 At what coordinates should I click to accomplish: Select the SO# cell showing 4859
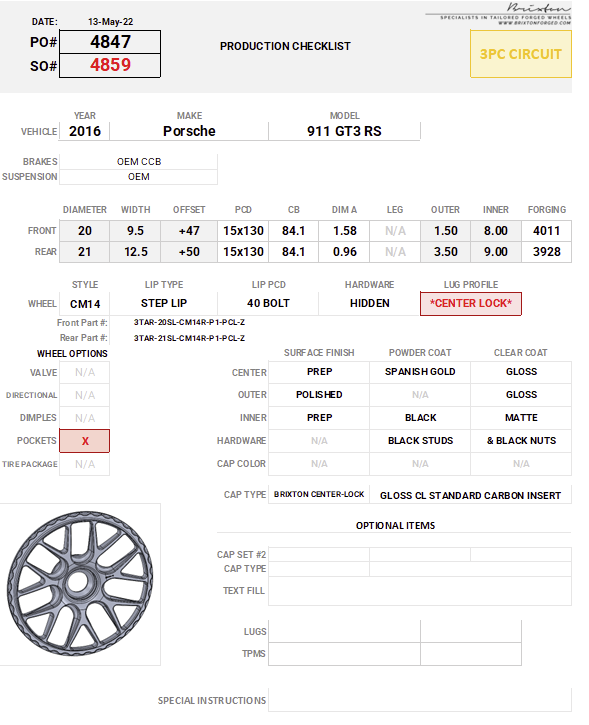[x=110, y=65]
